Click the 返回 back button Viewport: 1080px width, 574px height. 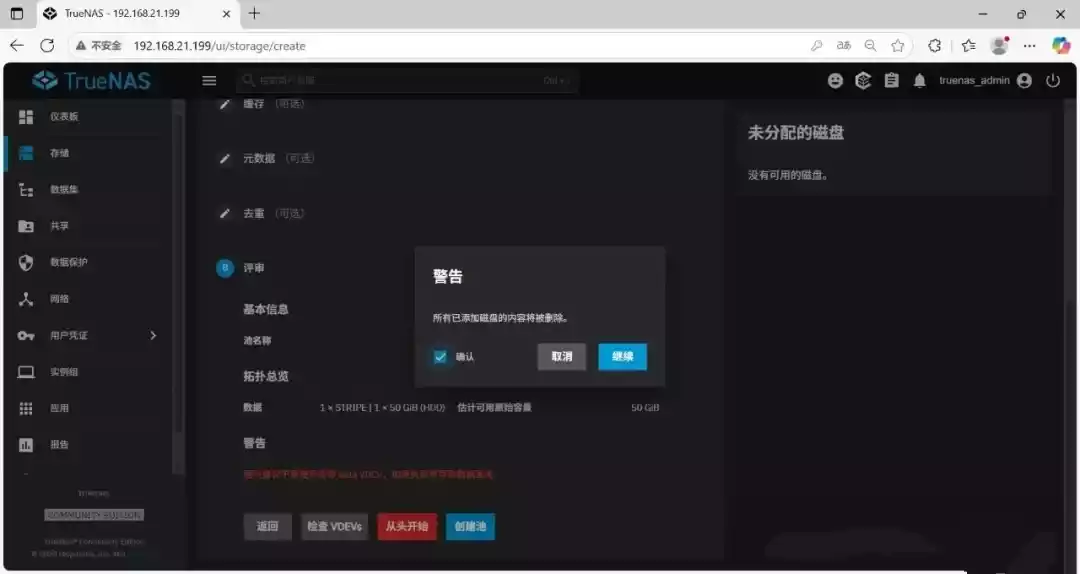pyautogui.click(x=267, y=526)
